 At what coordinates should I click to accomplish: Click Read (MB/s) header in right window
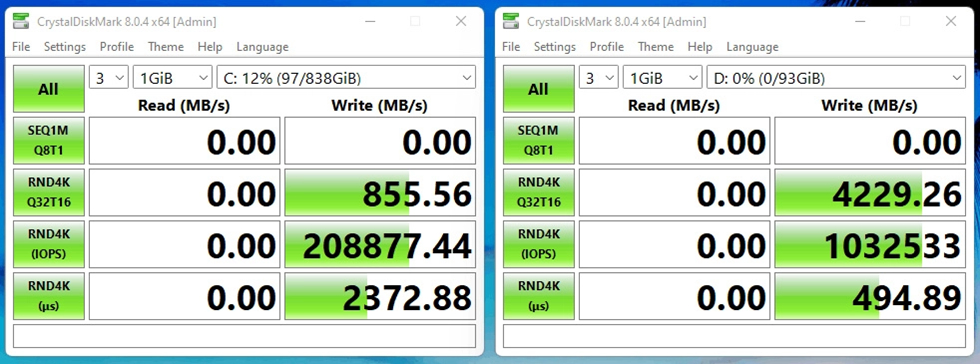coord(674,106)
